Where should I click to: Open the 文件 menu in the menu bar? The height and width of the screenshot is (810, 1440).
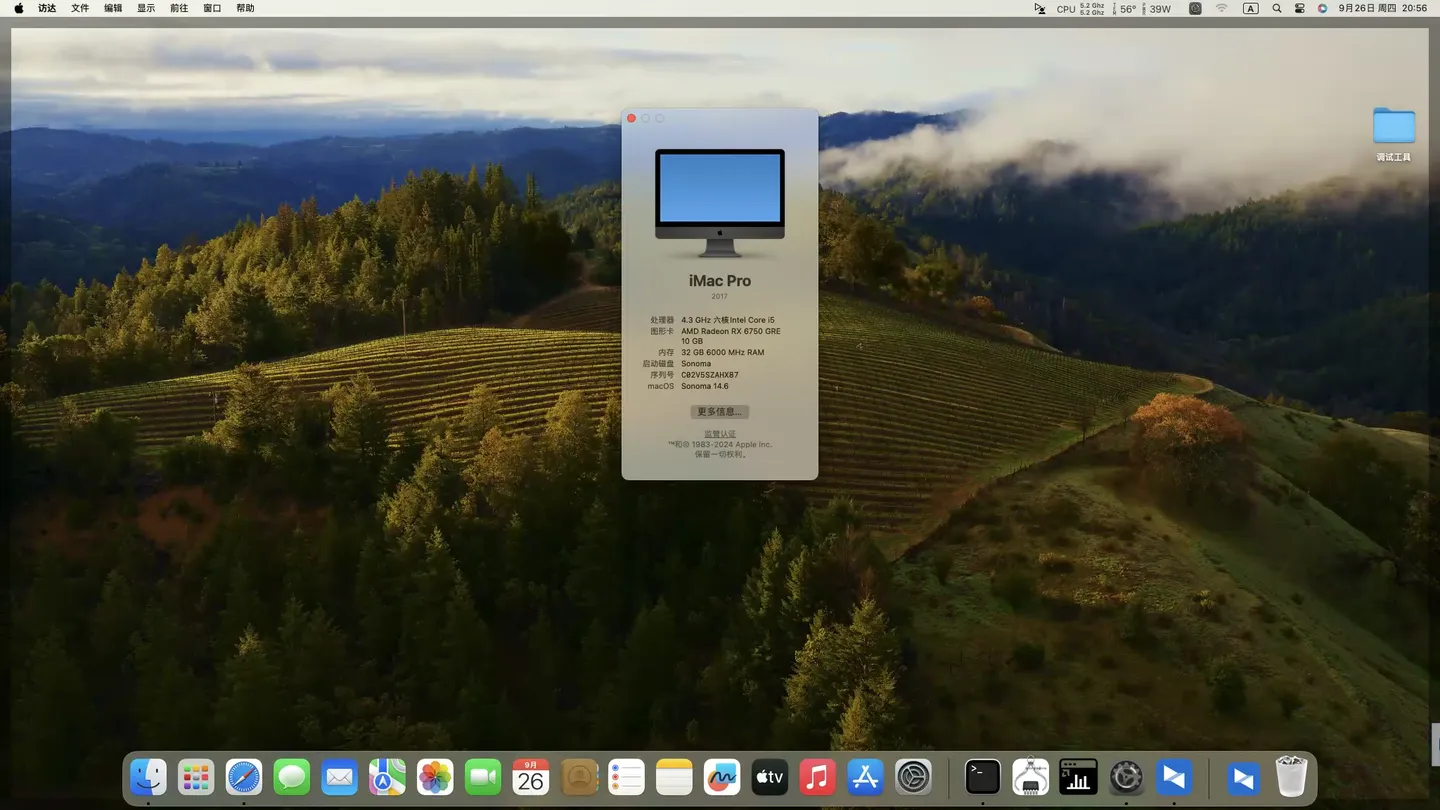click(80, 8)
